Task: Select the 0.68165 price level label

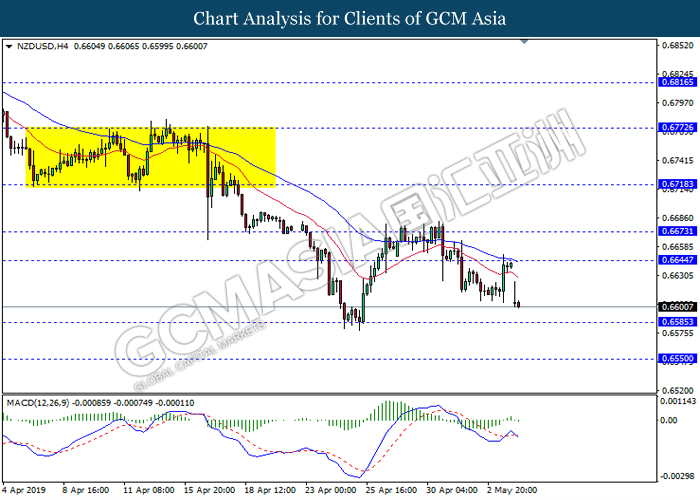Action: point(677,82)
